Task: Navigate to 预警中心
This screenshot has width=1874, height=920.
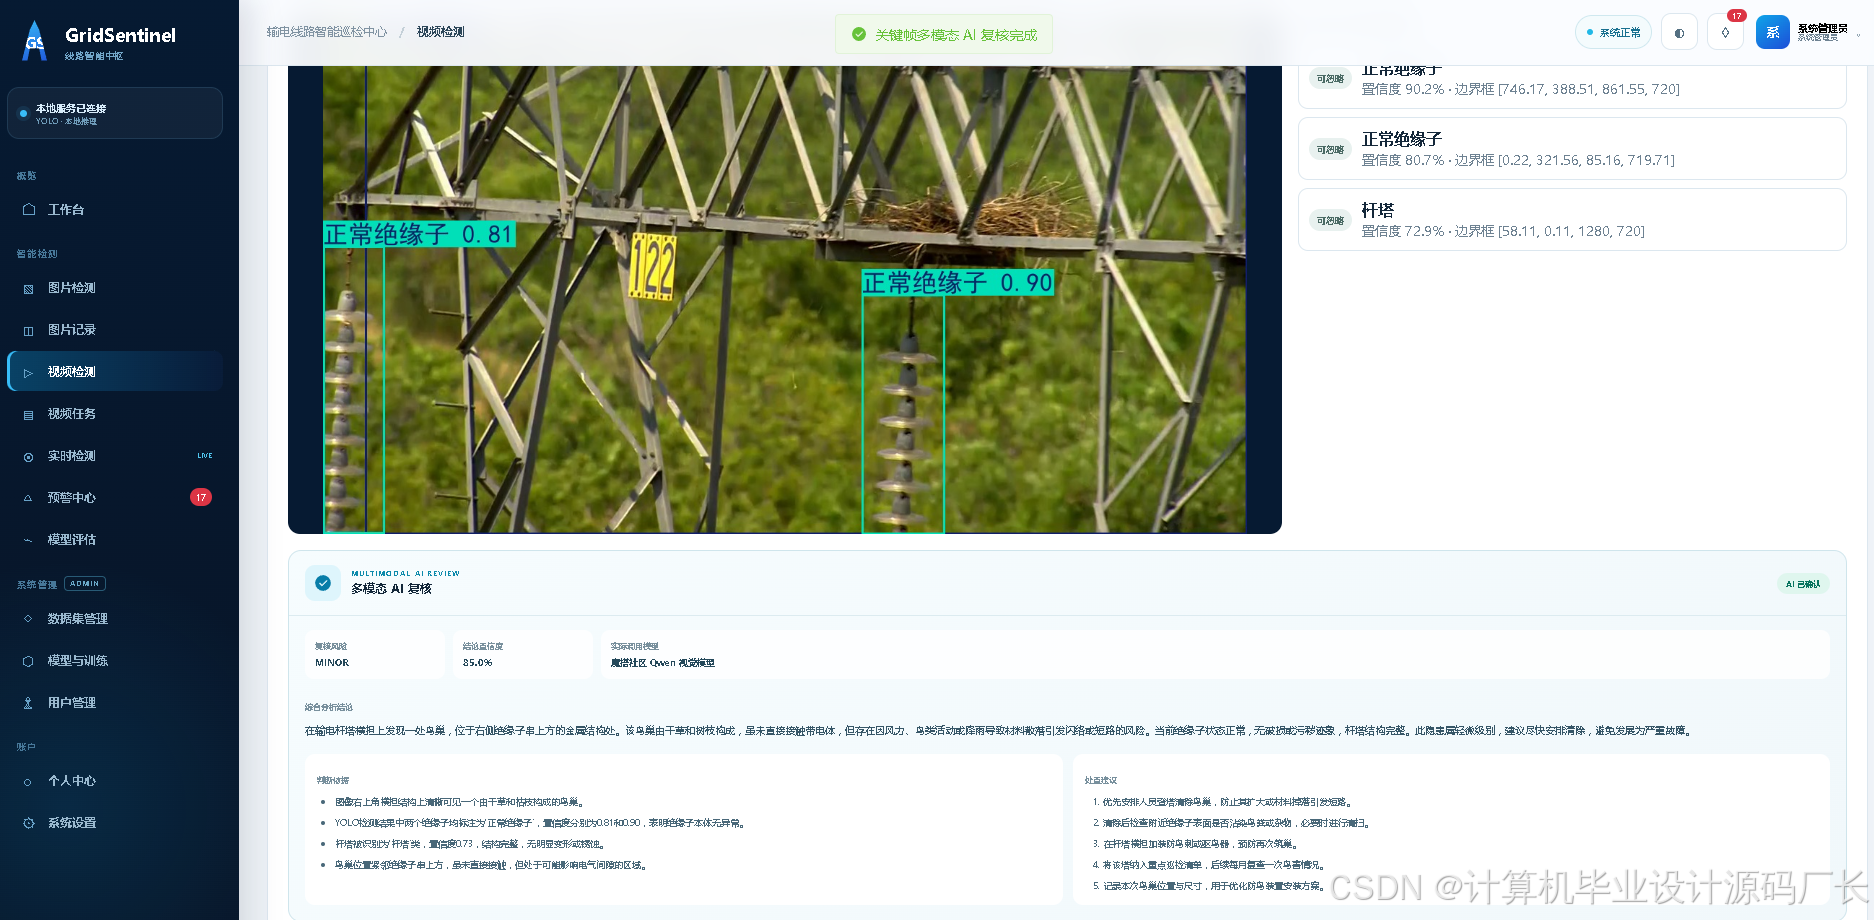Action: coord(115,498)
